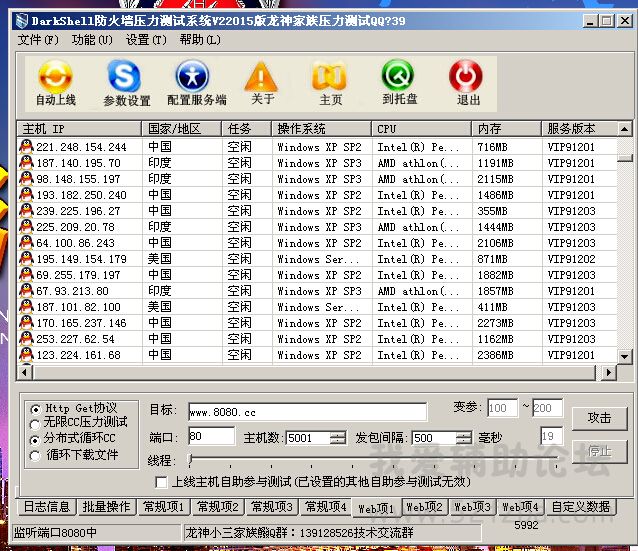Click the 到托盘 icon to minimize to tray

click(x=399, y=77)
